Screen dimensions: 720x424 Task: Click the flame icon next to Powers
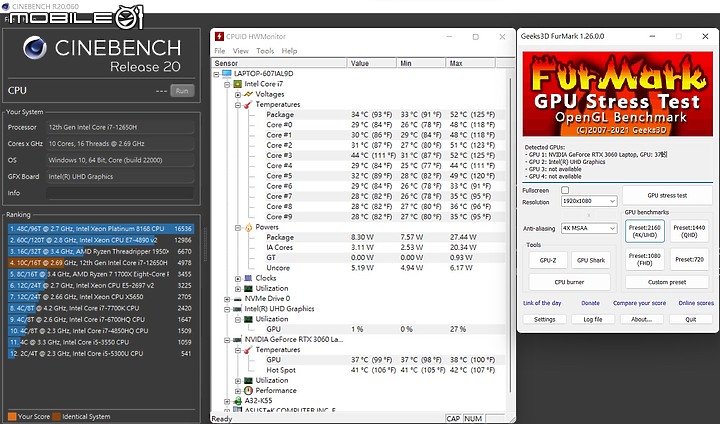(x=248, y=227)
